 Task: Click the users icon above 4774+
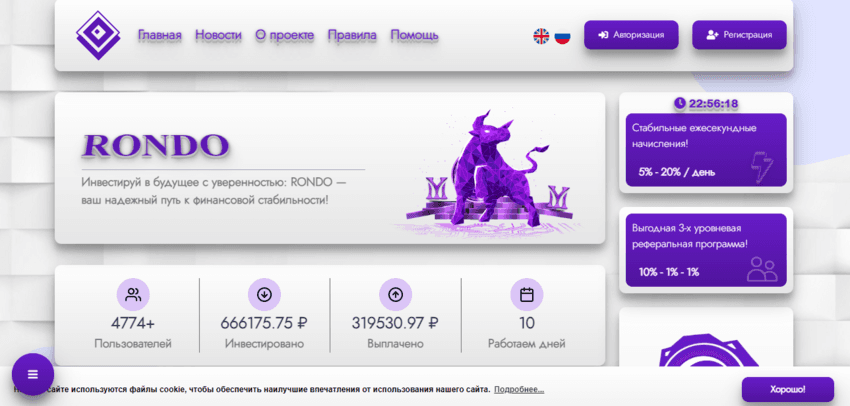132,295
